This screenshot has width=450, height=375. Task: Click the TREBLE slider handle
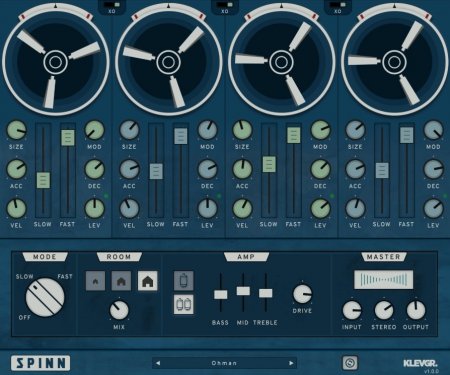click(266, 293)
